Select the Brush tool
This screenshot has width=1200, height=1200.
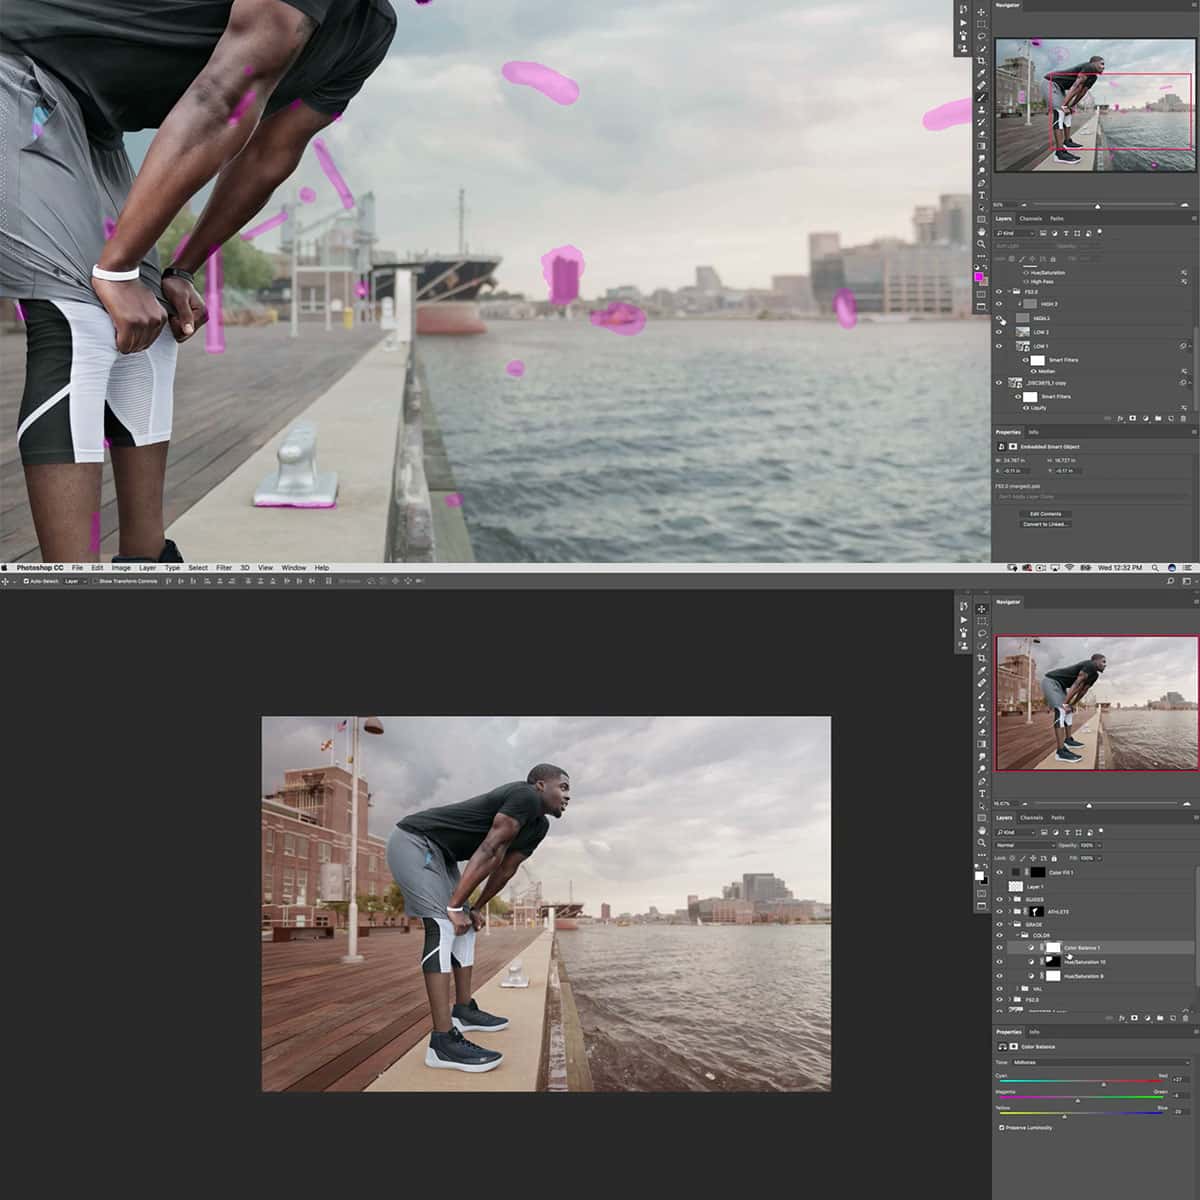pyautogui.click(x=982, y=694)
